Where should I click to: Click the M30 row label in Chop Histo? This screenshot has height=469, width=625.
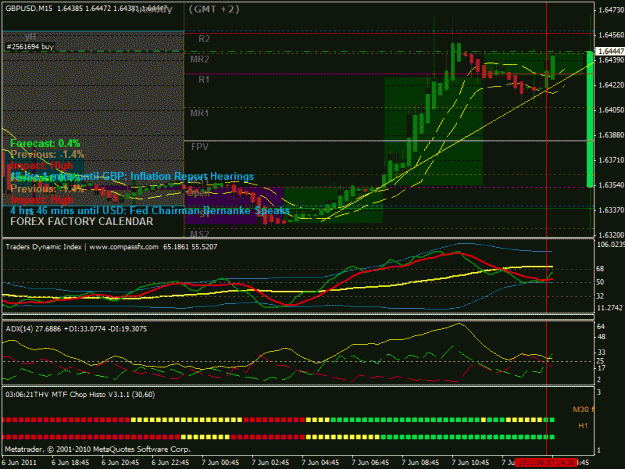(x=583, y=409)
